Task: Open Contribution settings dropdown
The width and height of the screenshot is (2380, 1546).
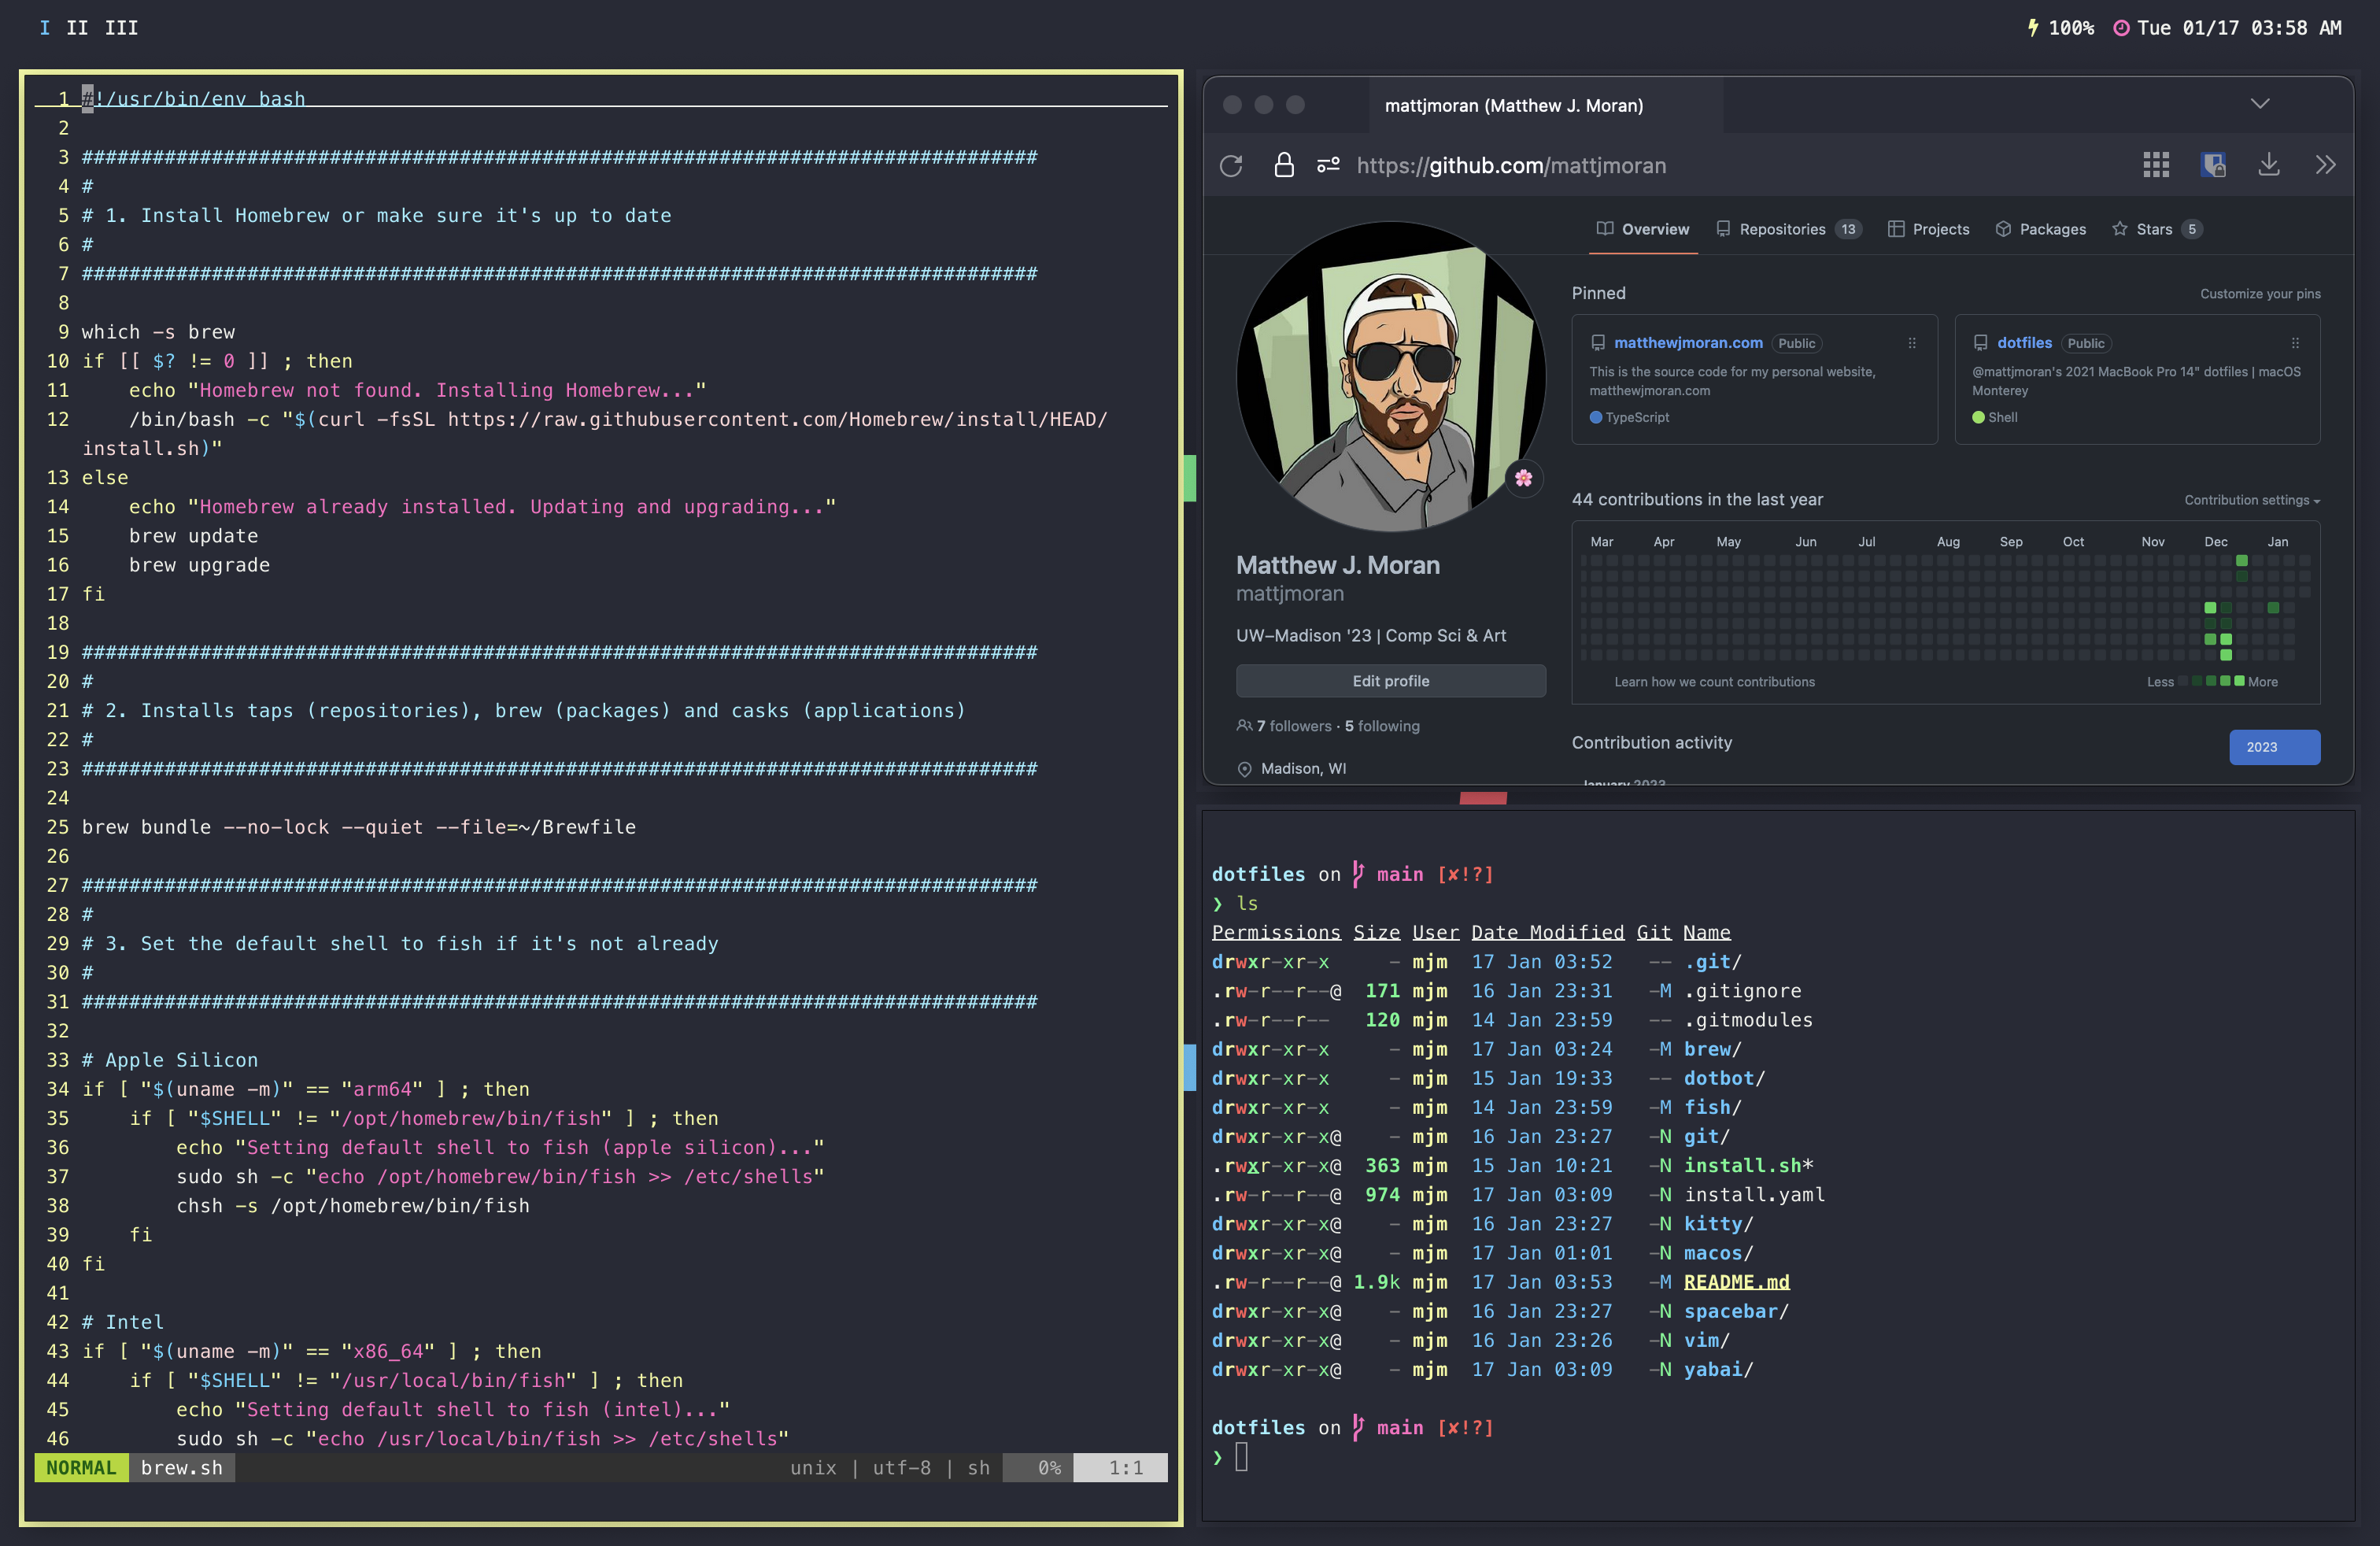Action: 2251,500
